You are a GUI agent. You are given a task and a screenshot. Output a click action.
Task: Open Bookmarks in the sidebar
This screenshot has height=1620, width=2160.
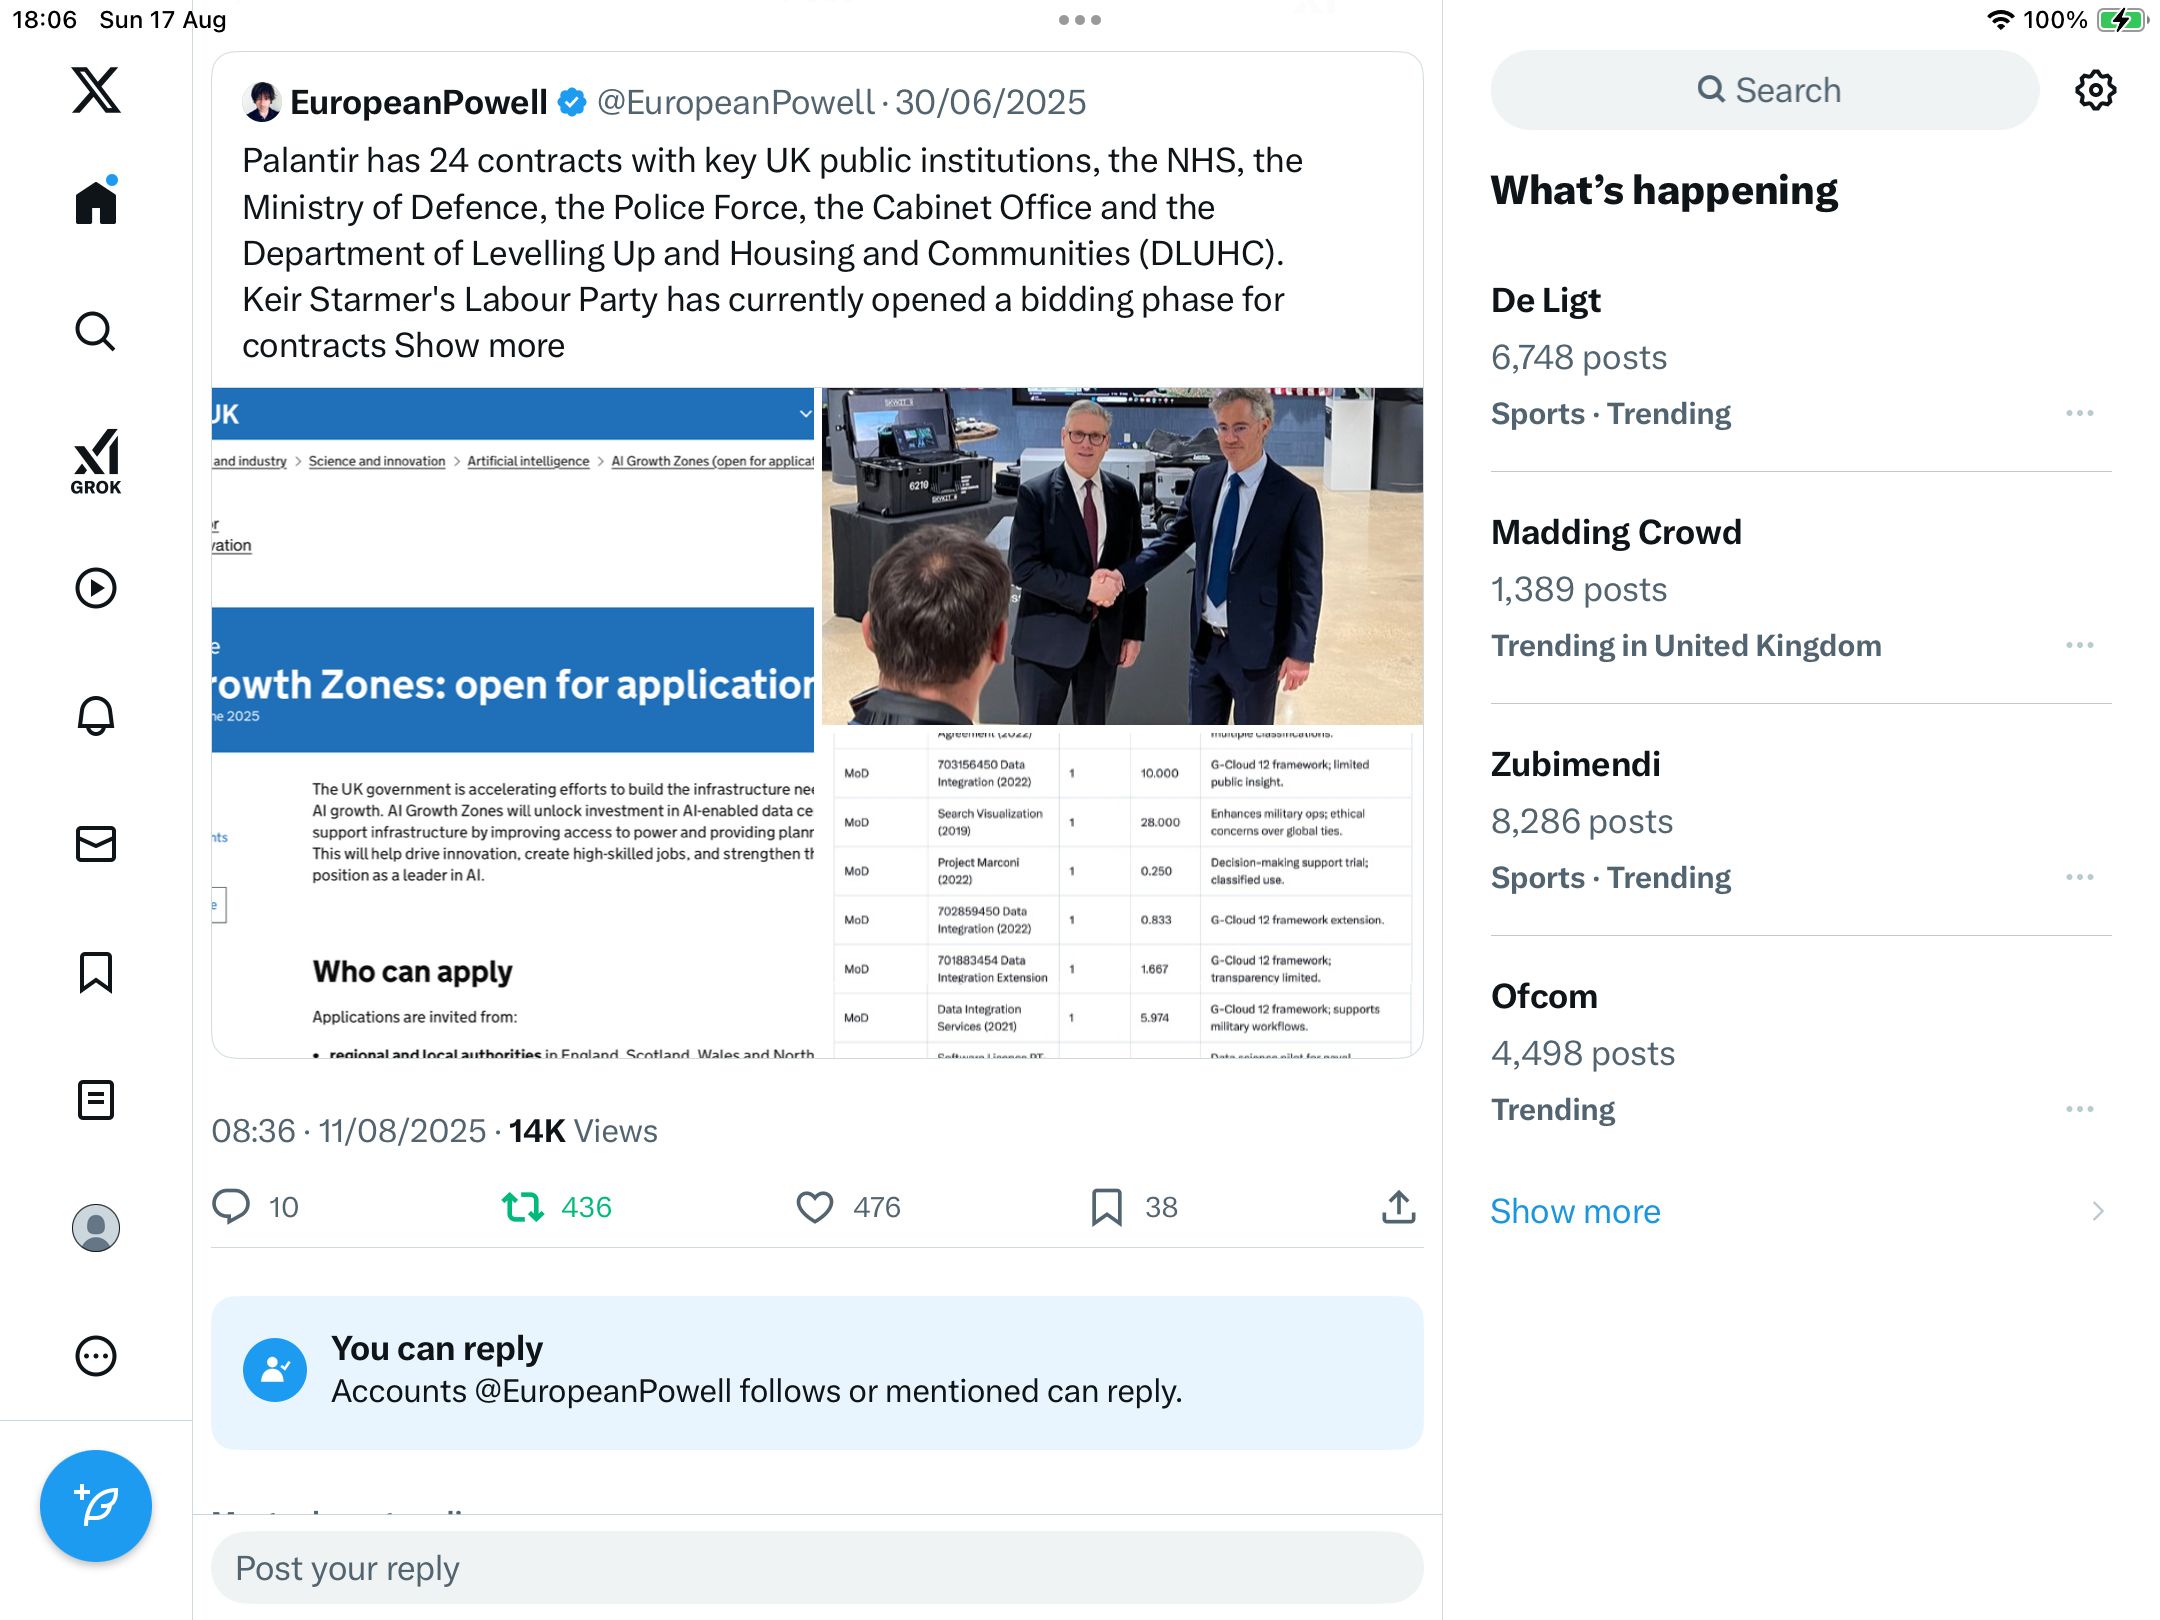coord(96,972)
